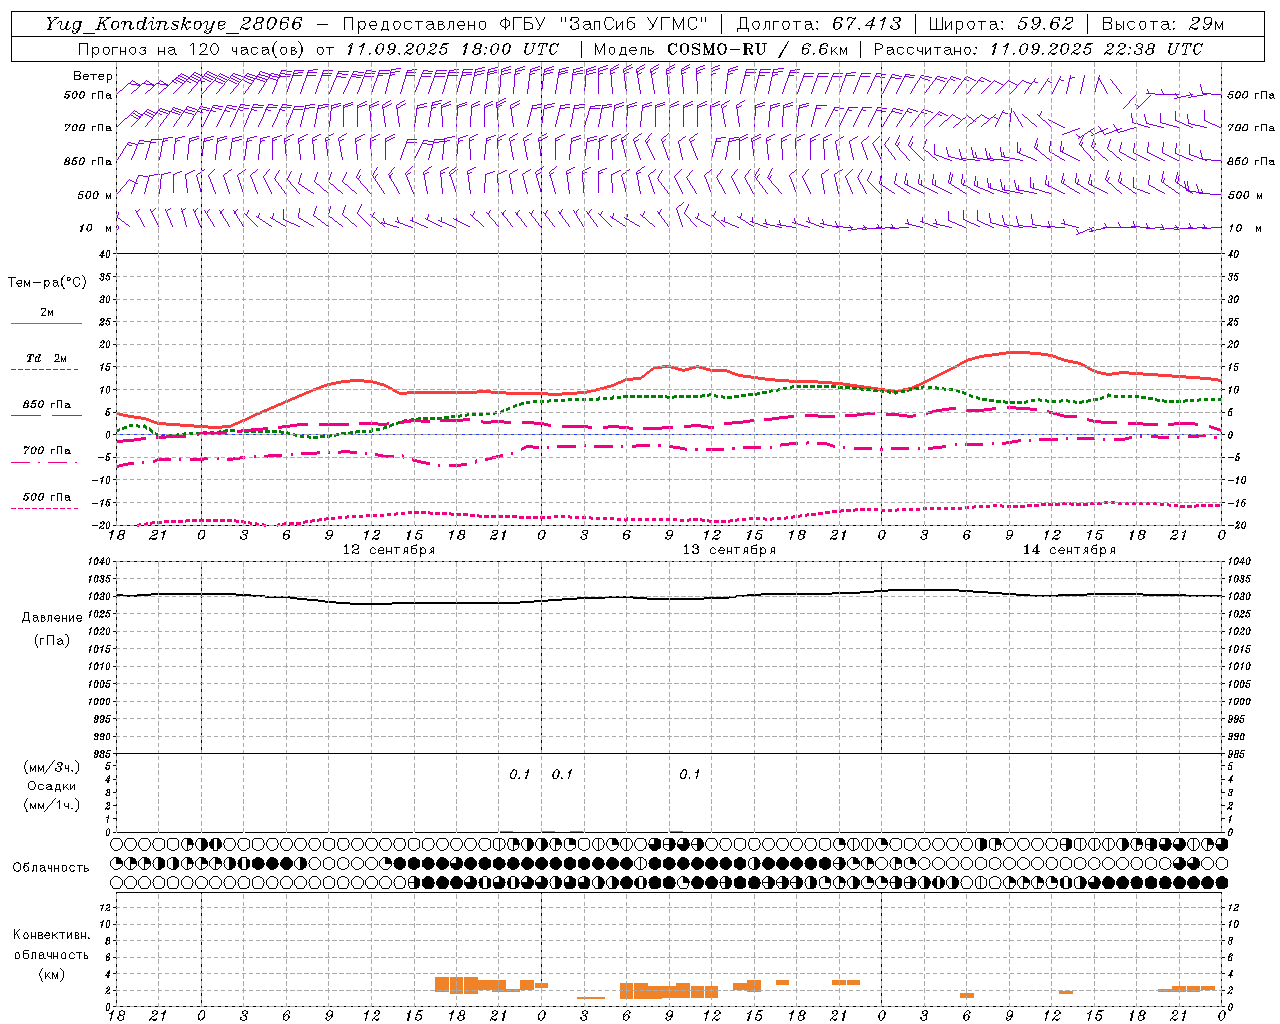Screen dimensions: 1280x1024
Task: Click the Прогноз на 120 часа(ов) text
Action: tap(192, 49)
